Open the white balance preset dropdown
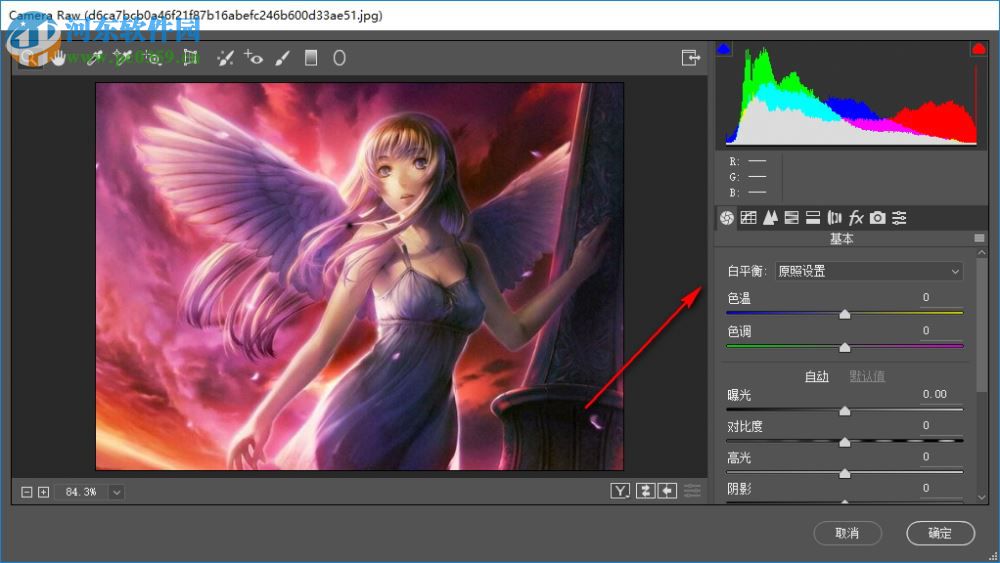Image resolution: width=1000 pixels, height=563 pixels. coord(869,271)
